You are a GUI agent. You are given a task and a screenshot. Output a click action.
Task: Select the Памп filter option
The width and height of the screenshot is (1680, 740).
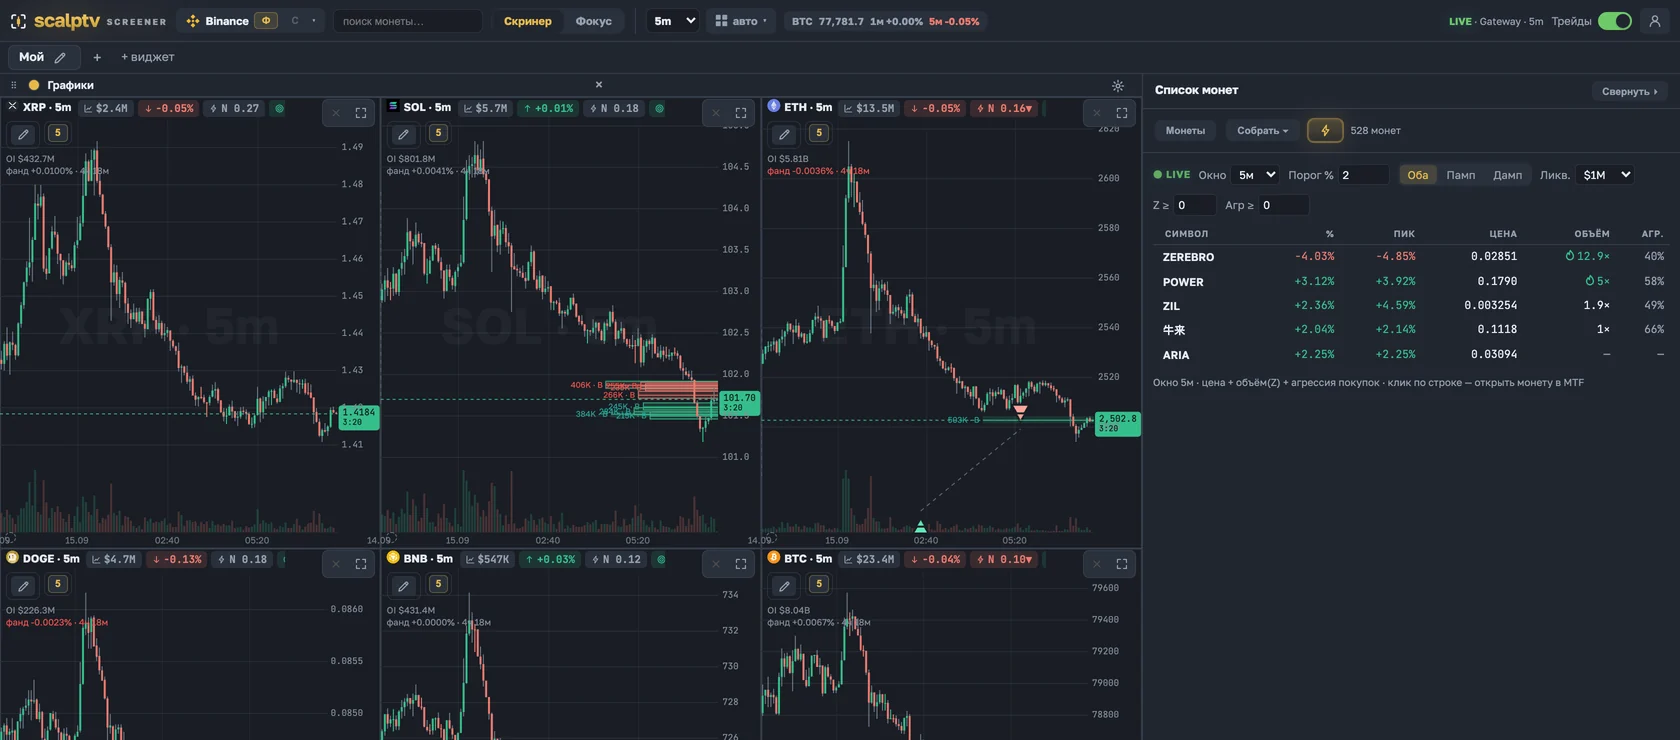(x=1460, y=175)
